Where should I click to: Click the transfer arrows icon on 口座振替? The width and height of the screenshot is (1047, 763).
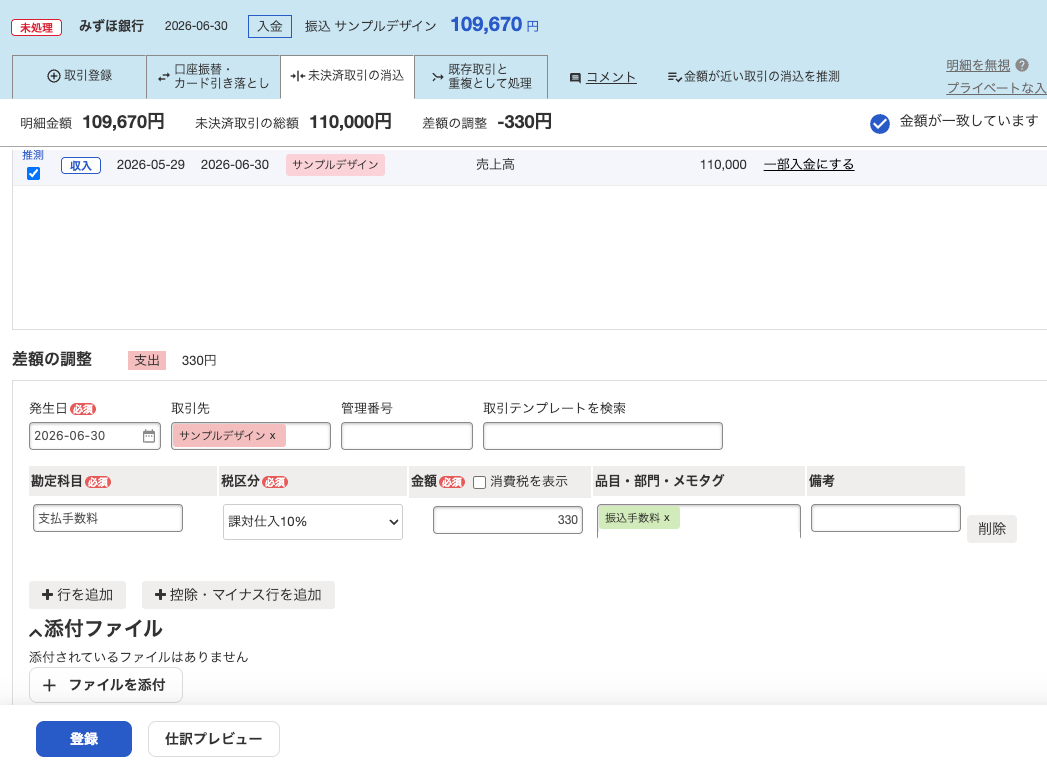164,77
